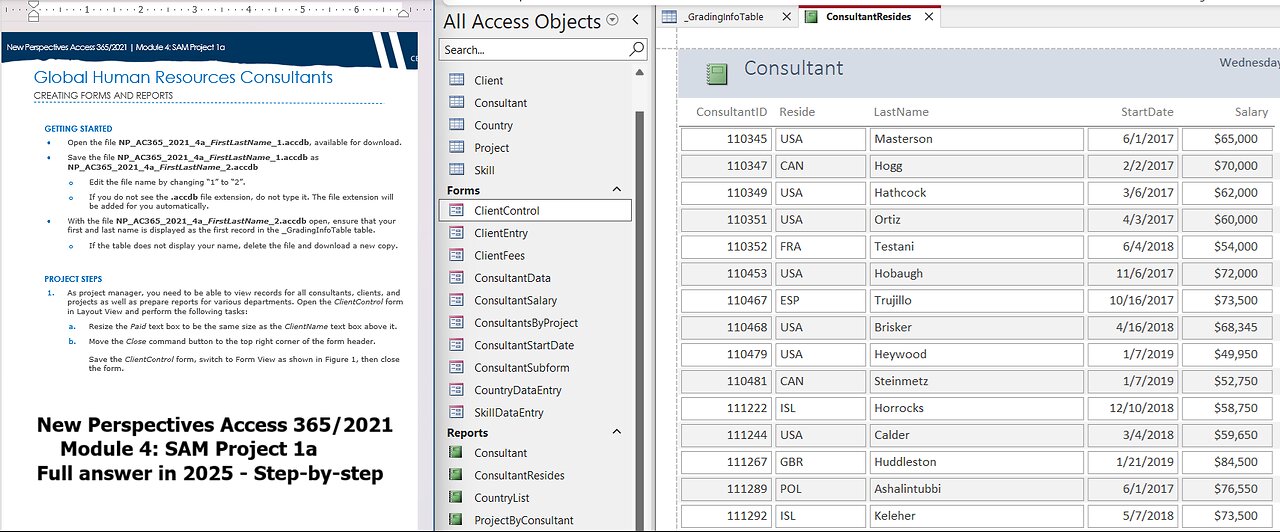Select ConsultantSalary in the Forms list

(x=515, y=300)
